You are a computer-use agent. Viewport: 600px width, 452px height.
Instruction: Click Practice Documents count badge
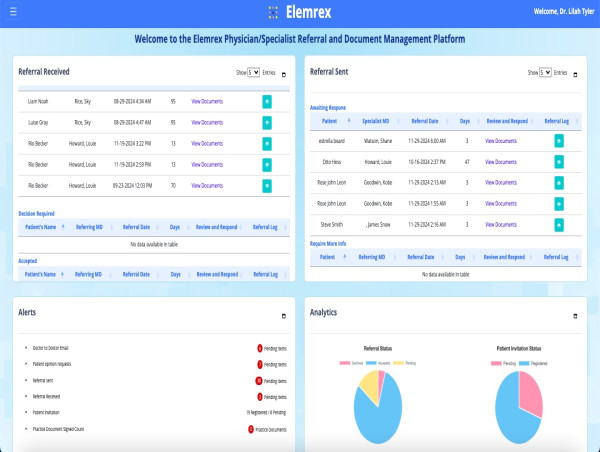251,429
